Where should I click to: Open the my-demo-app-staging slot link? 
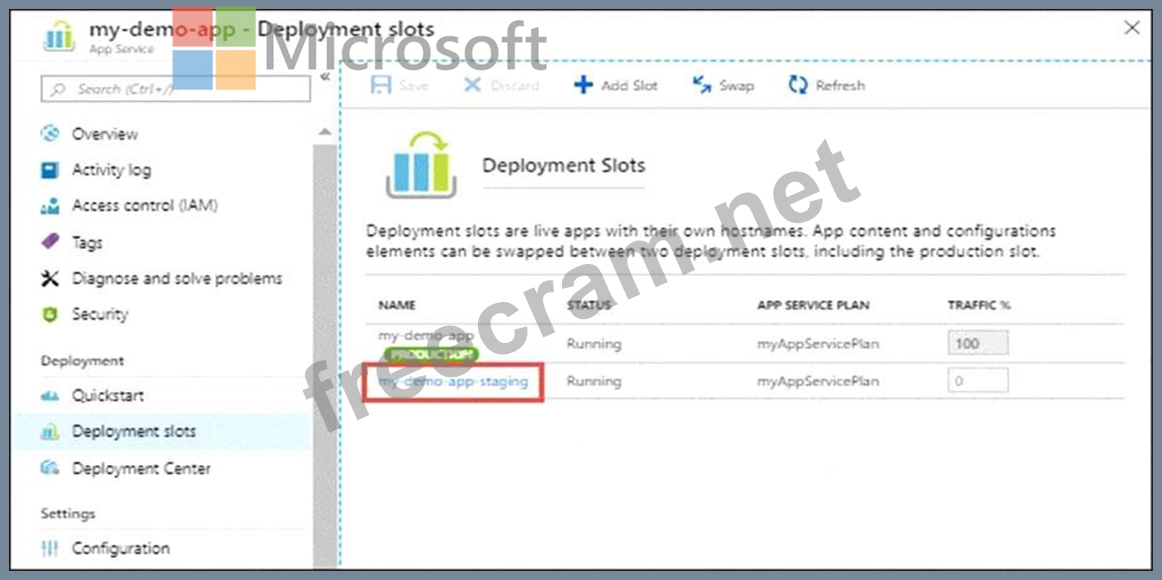(x=453, y=381)
